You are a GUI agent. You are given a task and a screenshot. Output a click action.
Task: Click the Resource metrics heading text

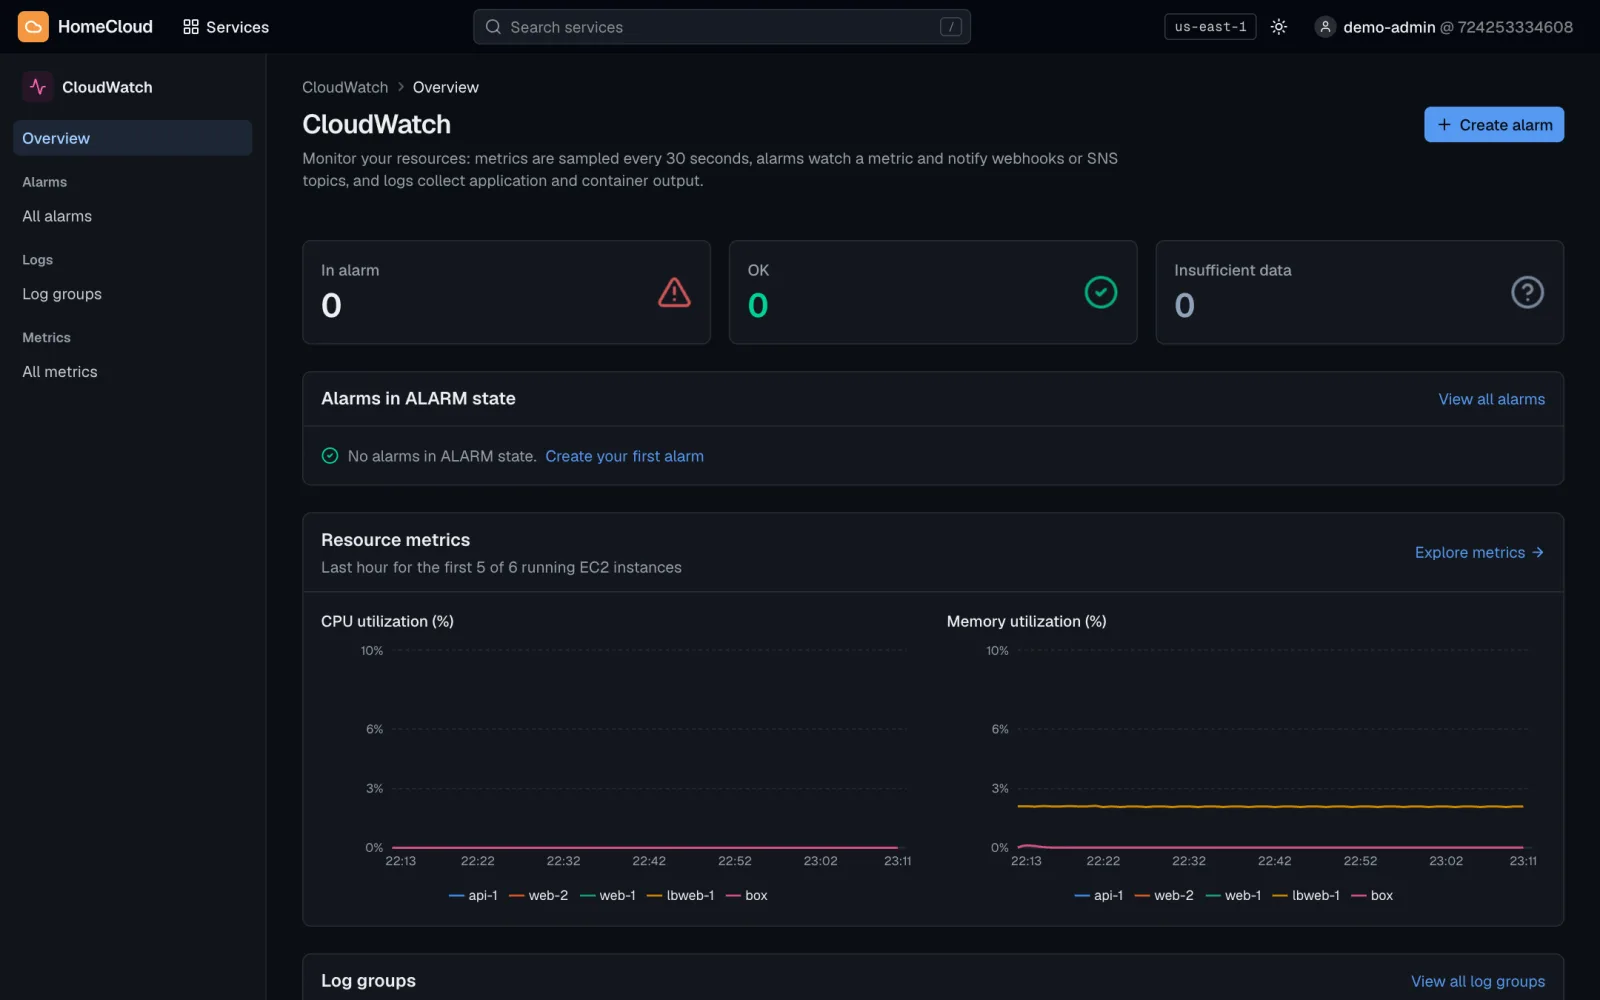tap(395, 540)
